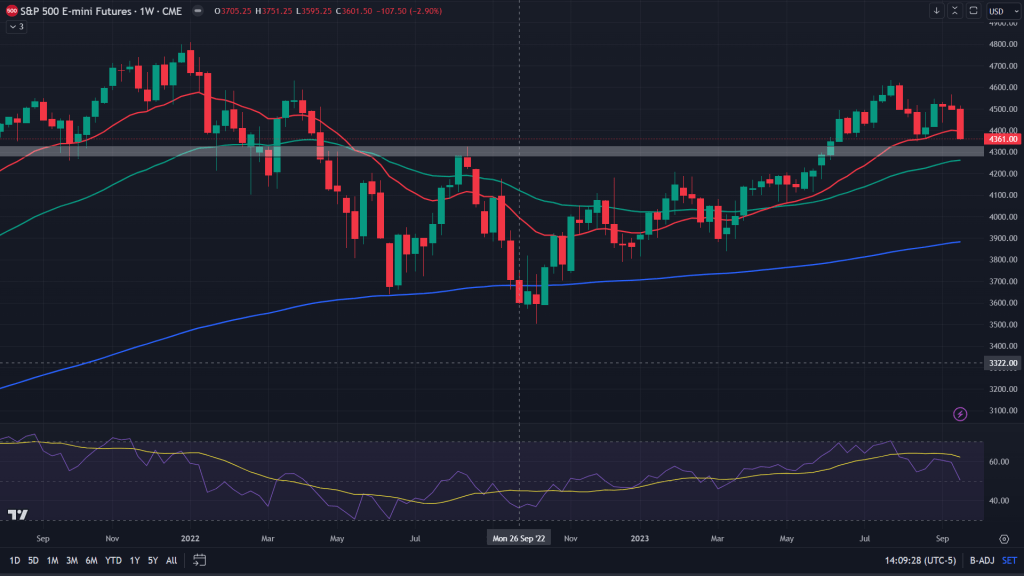Expand the collapsed indicators legend showing 3
The height and width of the screenshot is (576, 1024).
[15, 26]
